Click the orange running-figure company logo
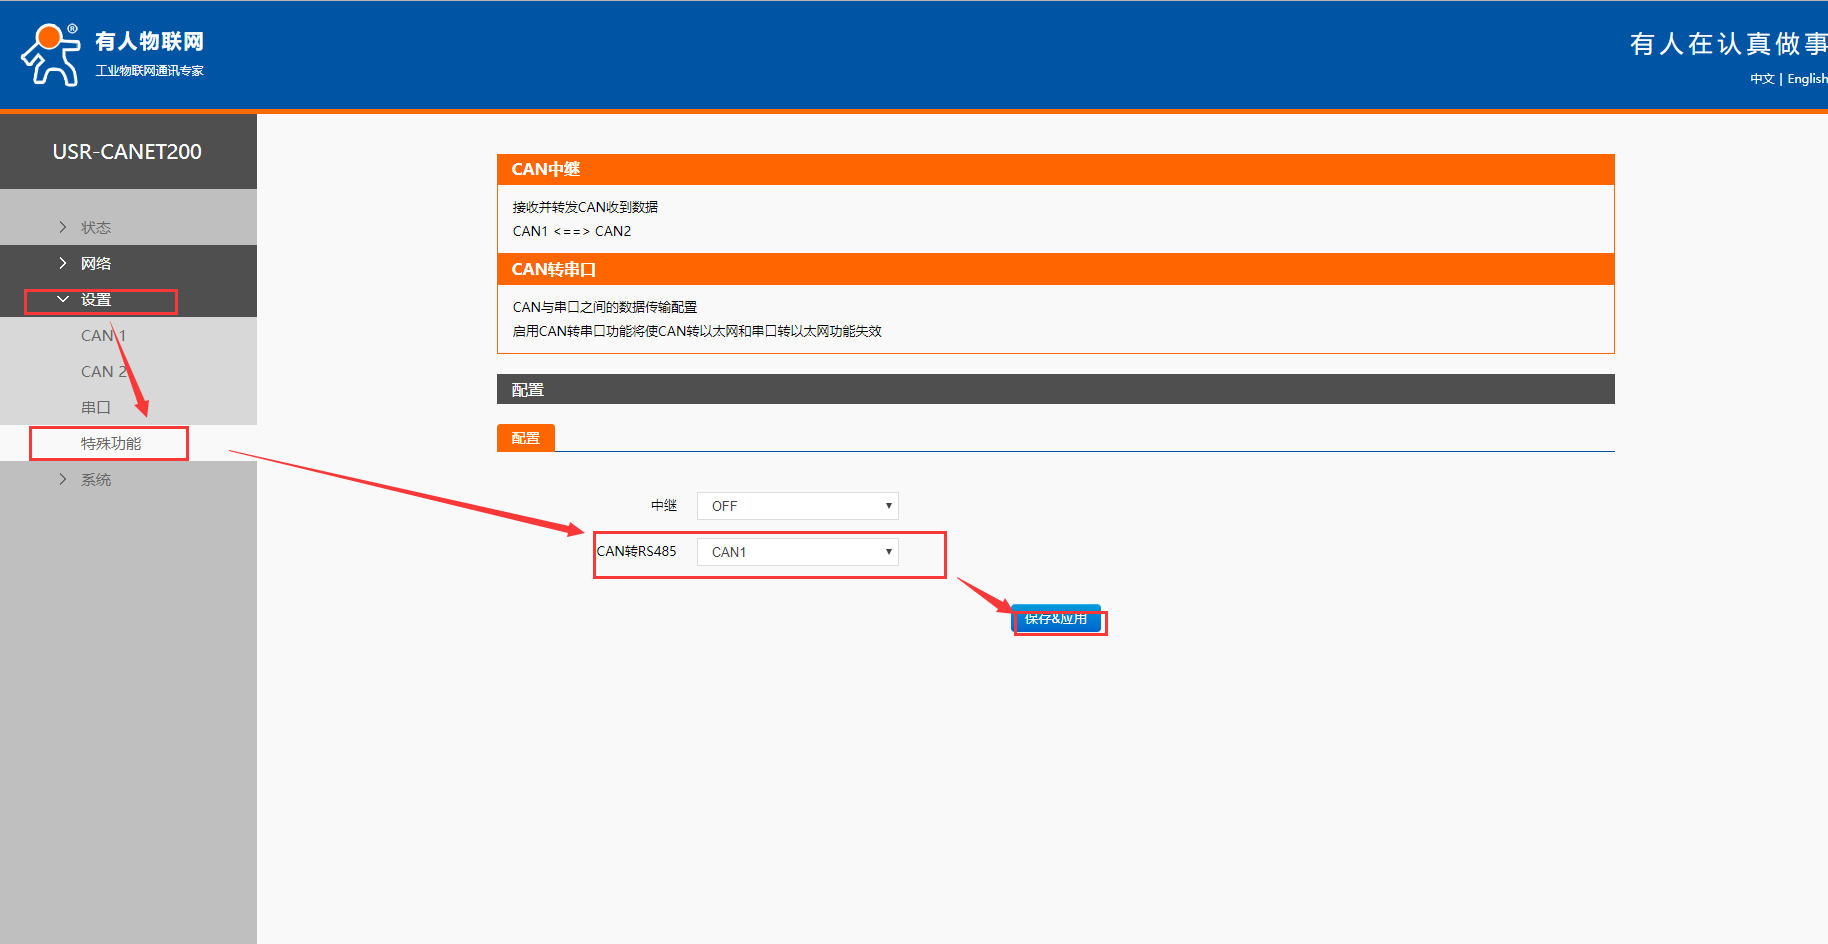The height and width of the screenshot is (944, 1828). [50, 55]
